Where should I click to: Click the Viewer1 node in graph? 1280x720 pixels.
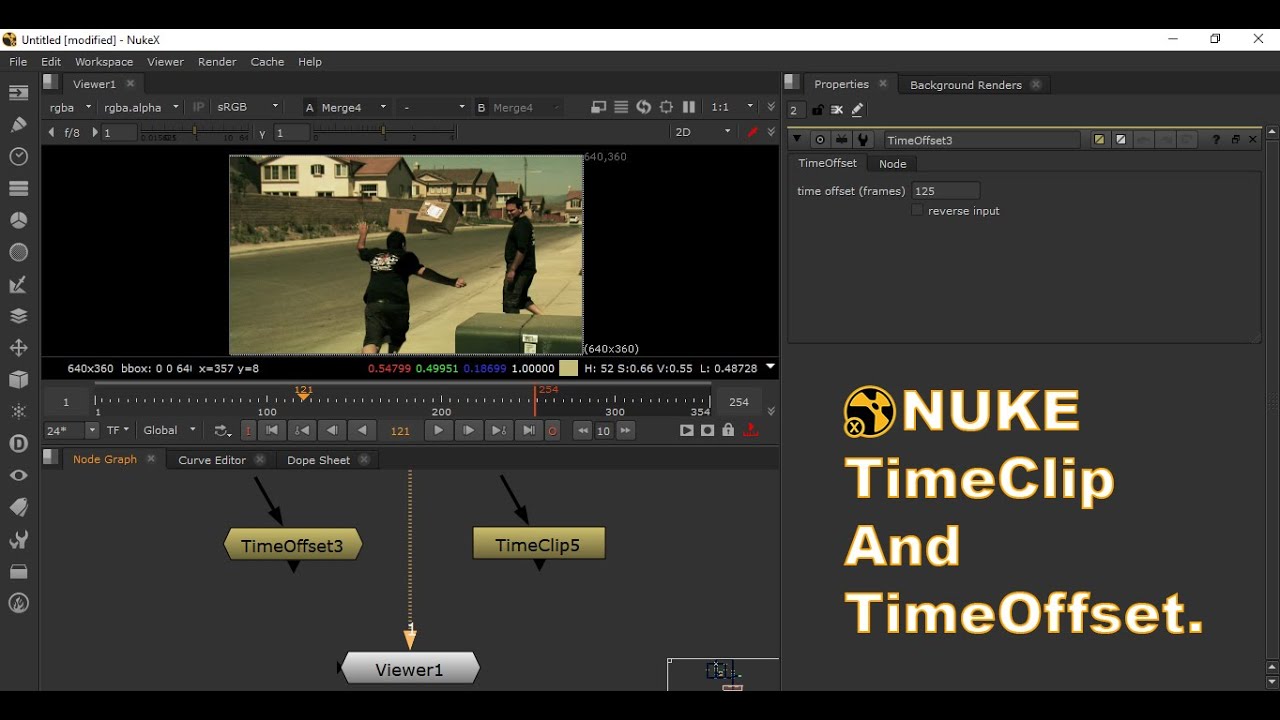[409, 669]
